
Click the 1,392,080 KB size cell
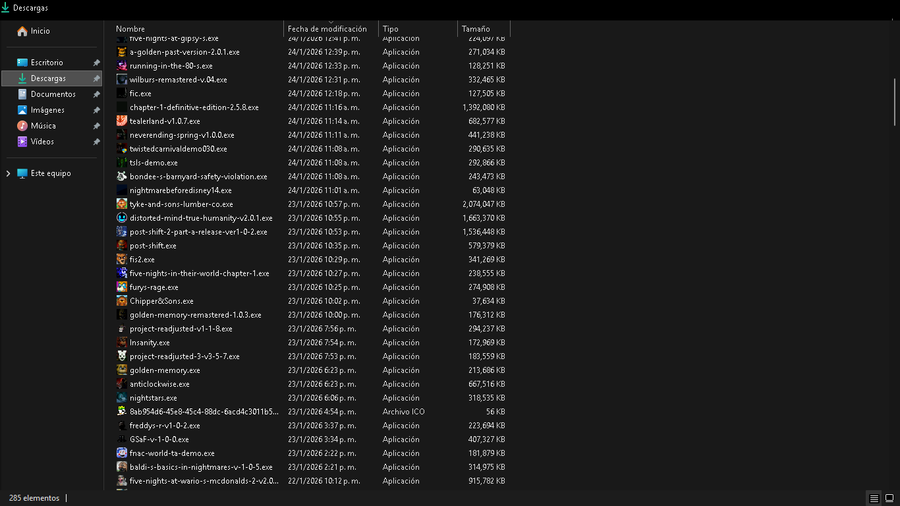click(x=483, y=107)
